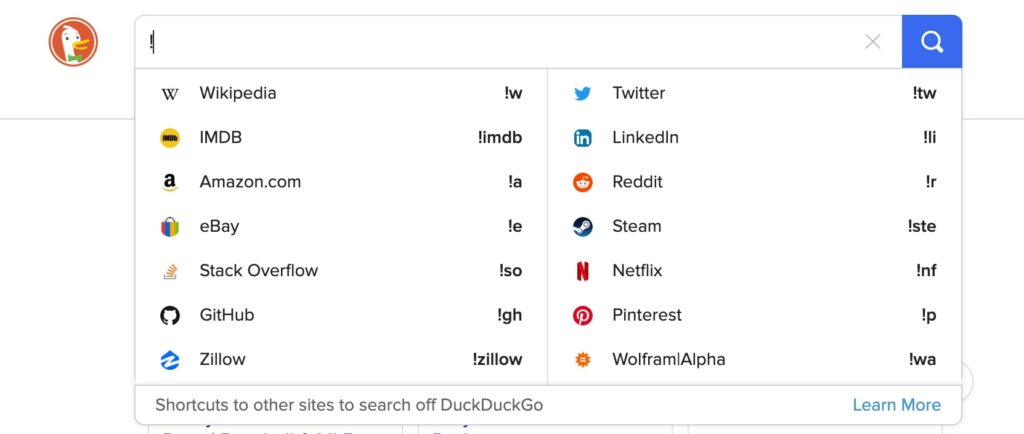Click inside the search text field
The height and width of the screenshot is (434, 1024).
pyautogui.click(x=500, y=42)
